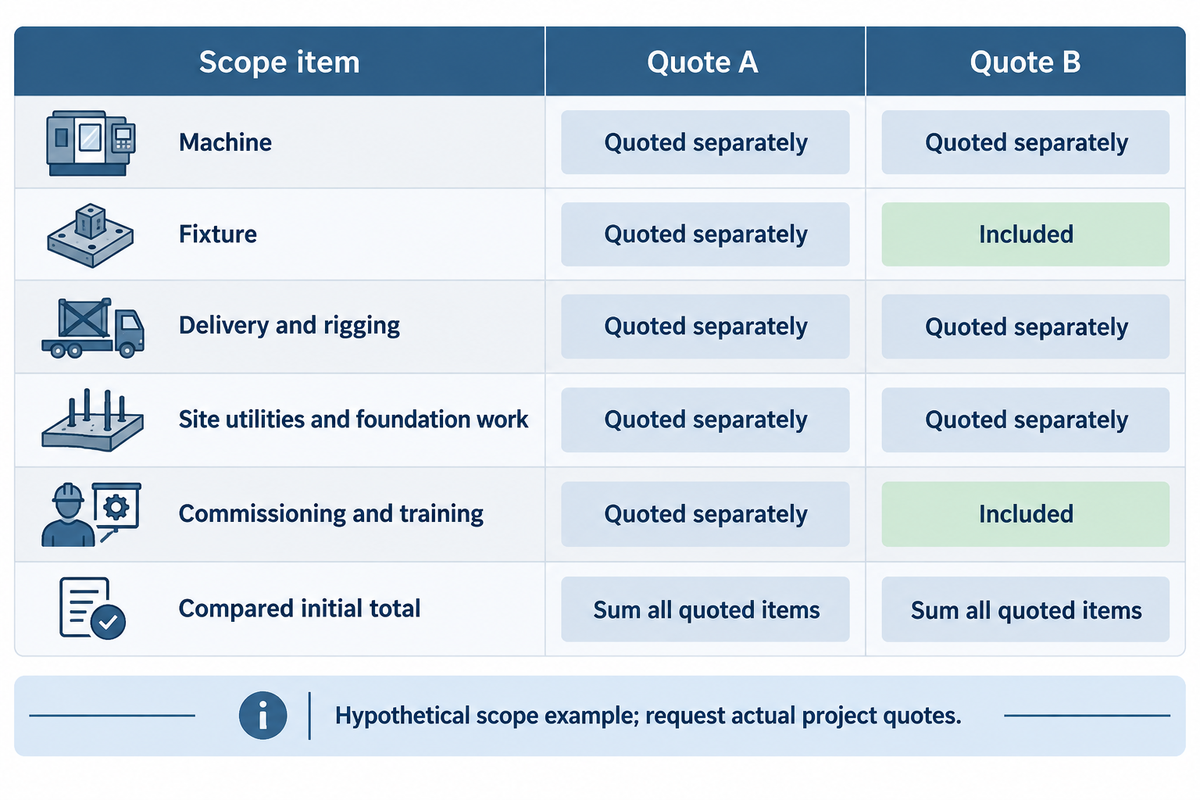Viewport: 1200px width, 800px height.
Task: Click Quote B Included for Commissioning and training
Action: coord(1025,514)
